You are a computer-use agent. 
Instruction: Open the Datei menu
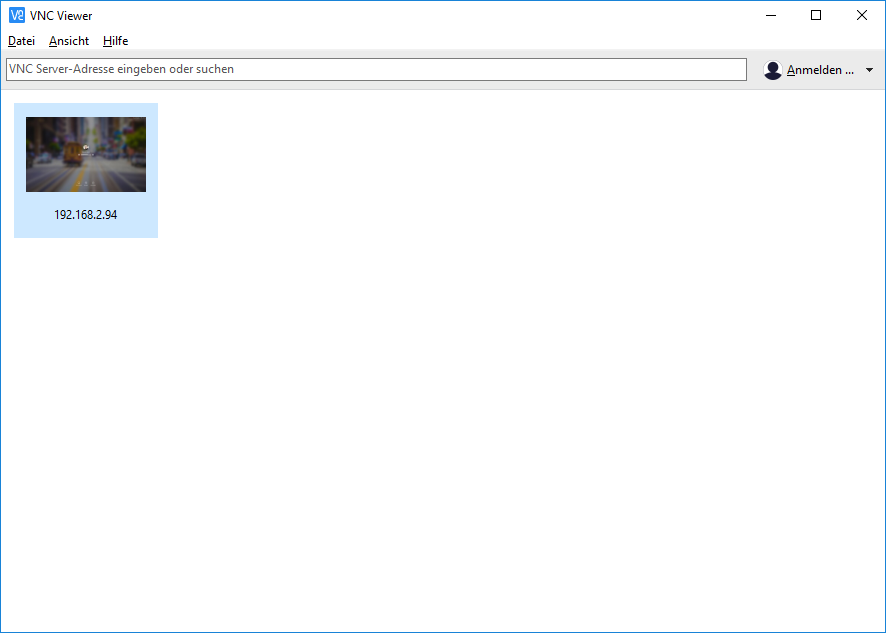(x=21, y=41)
